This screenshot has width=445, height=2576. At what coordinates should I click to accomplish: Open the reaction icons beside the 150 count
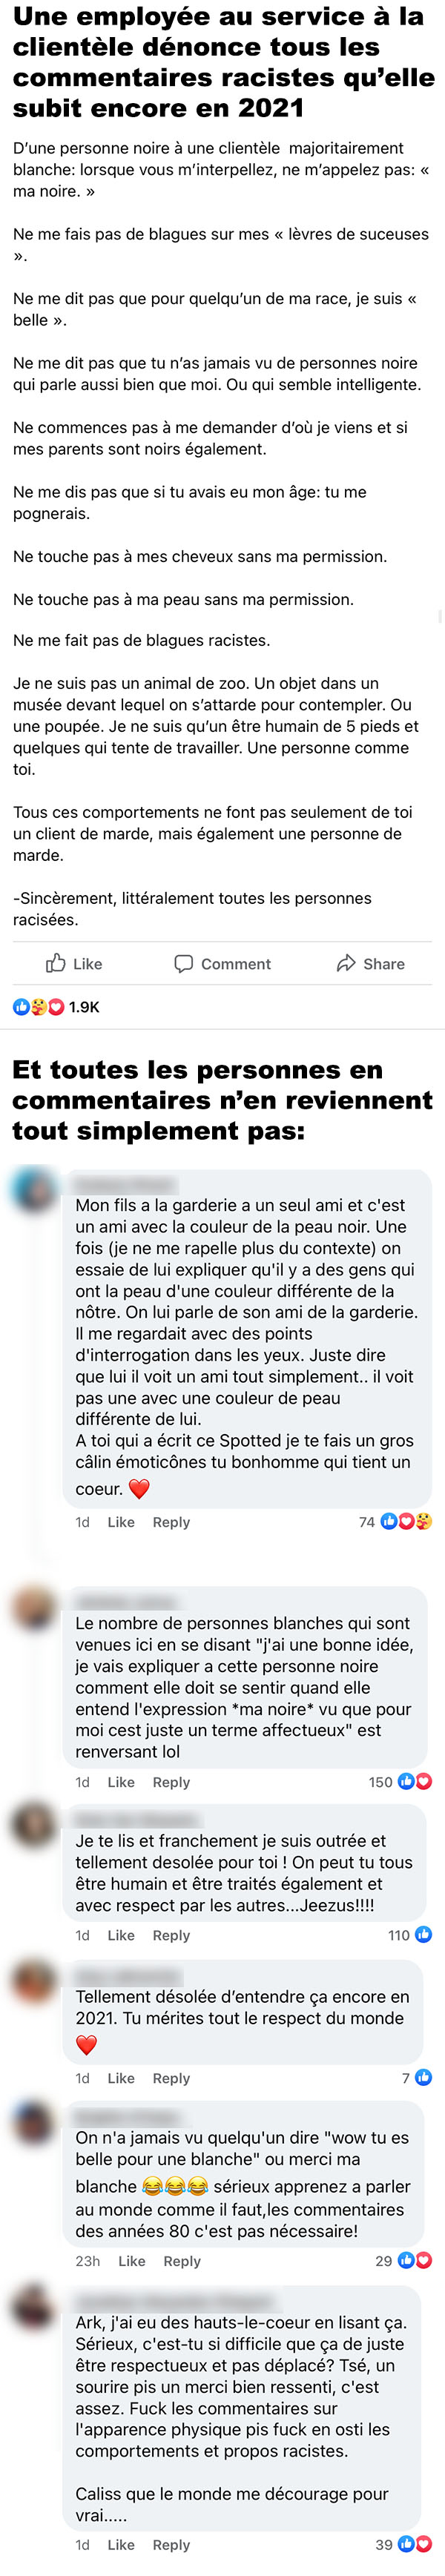pos(415,1781)
